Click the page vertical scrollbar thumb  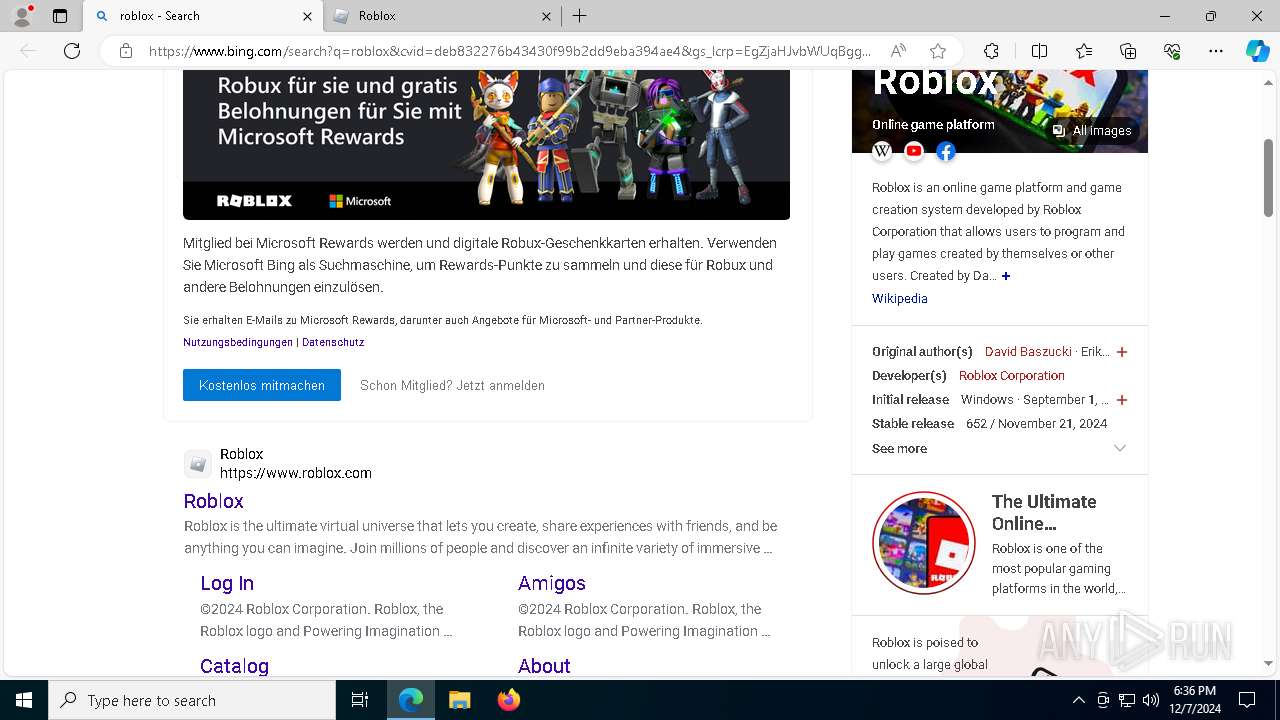click(1269, 178)
